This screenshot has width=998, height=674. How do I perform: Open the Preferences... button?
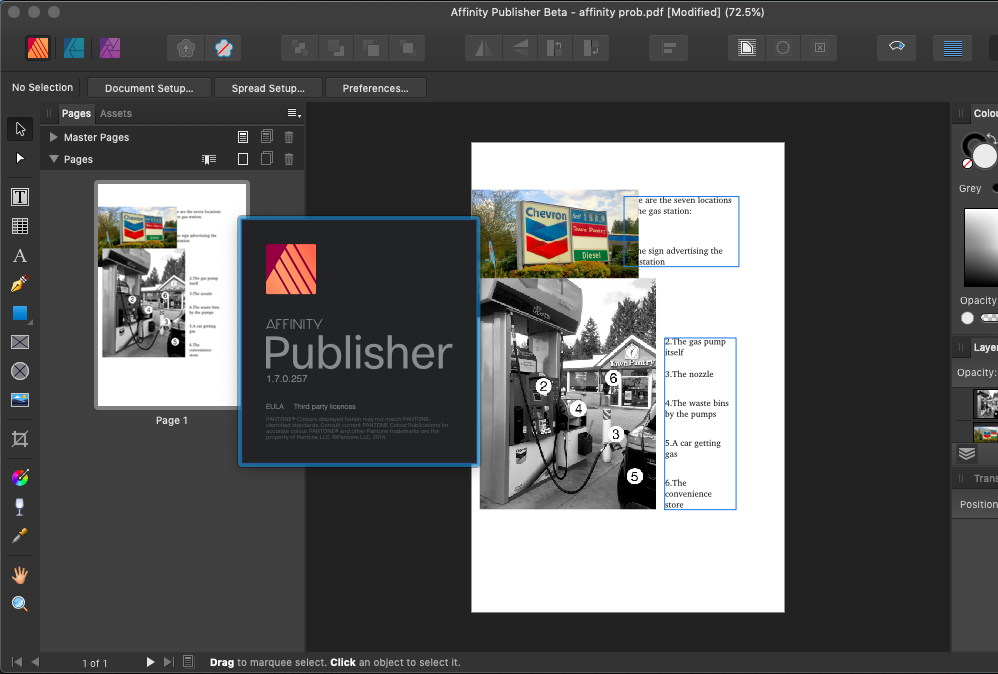pos(376,88)
